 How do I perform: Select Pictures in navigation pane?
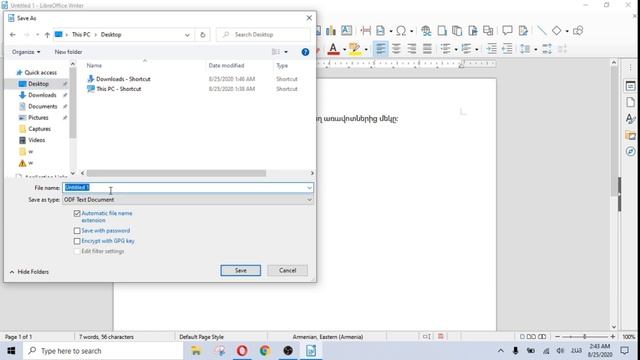click(38, 118)
